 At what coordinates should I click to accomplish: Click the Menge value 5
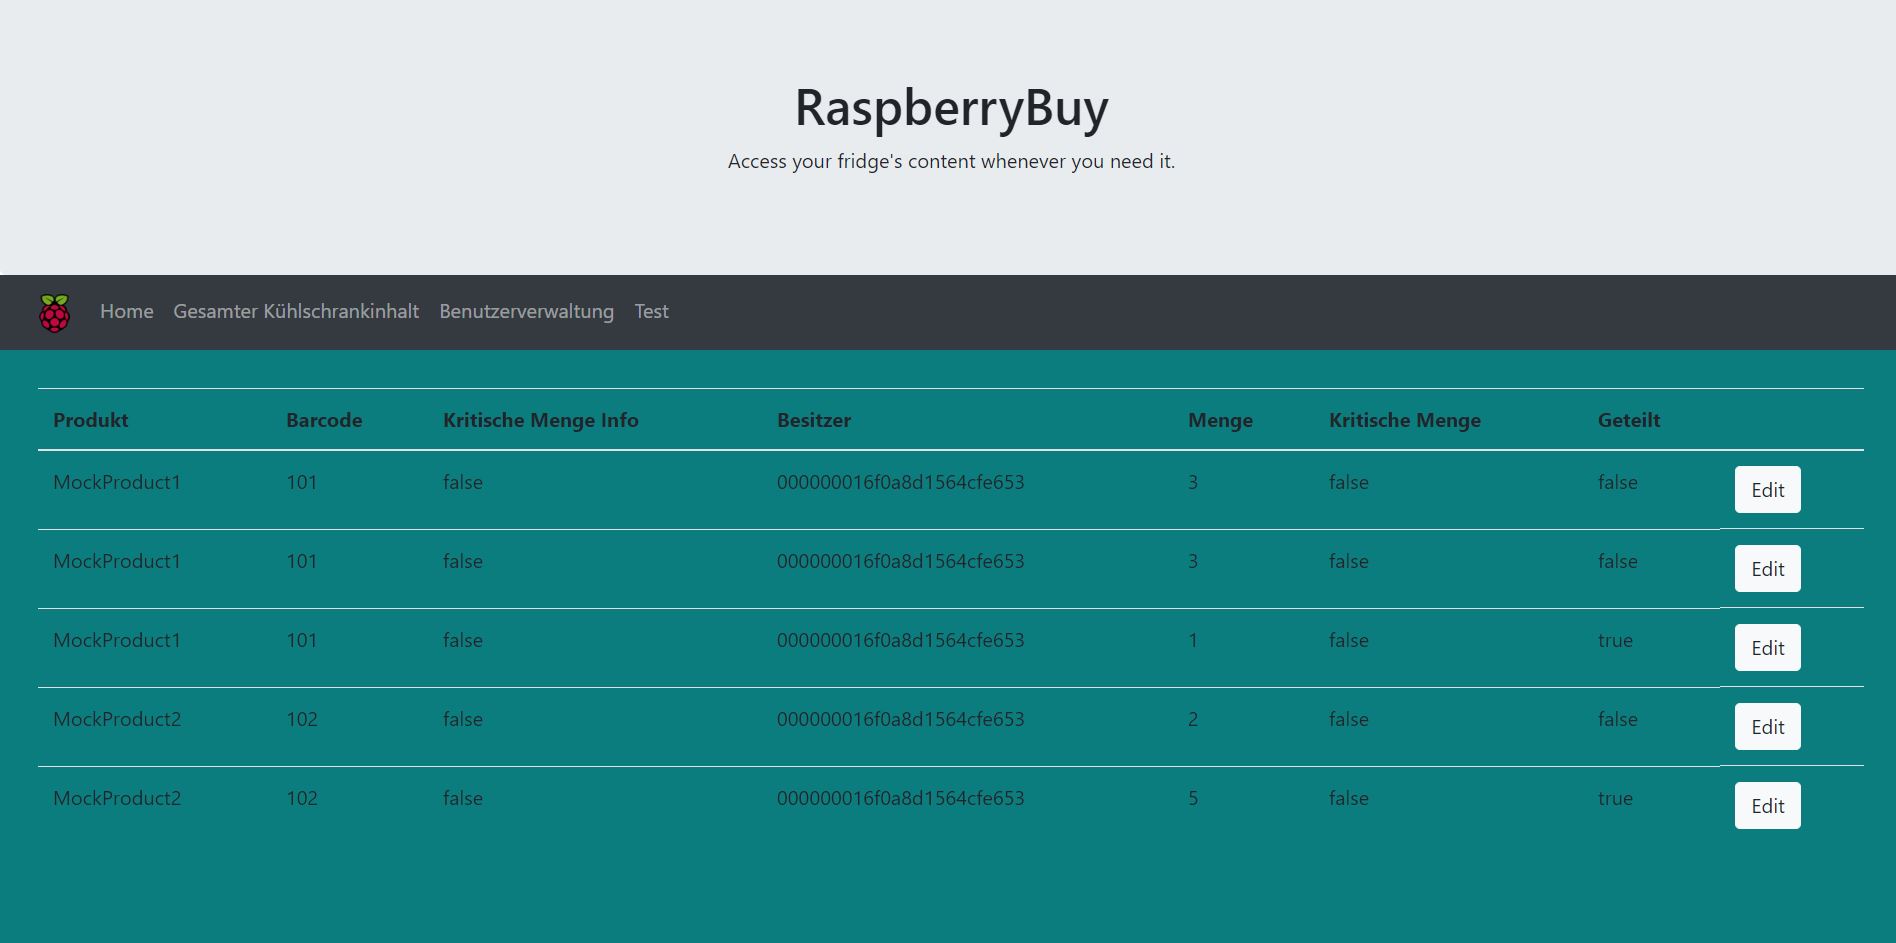[x=1193, y=798]
